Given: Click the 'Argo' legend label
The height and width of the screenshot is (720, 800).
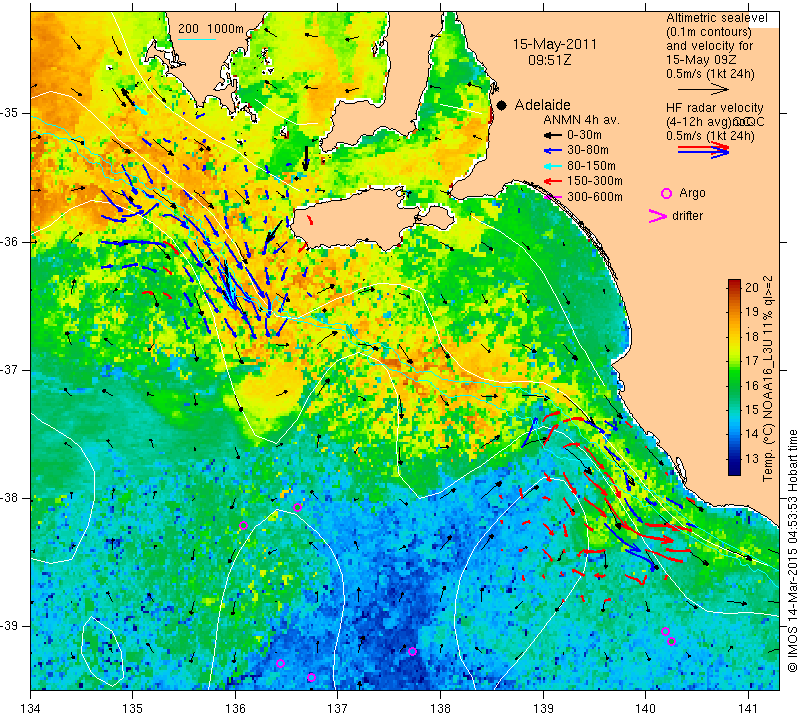Looking at the screenshot, I should point(692,193).
